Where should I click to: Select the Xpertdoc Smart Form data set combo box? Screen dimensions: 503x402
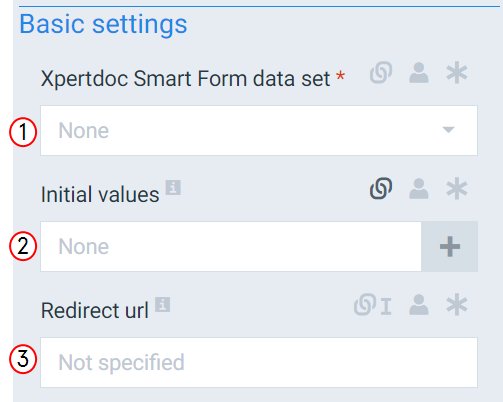coord(259,130)
